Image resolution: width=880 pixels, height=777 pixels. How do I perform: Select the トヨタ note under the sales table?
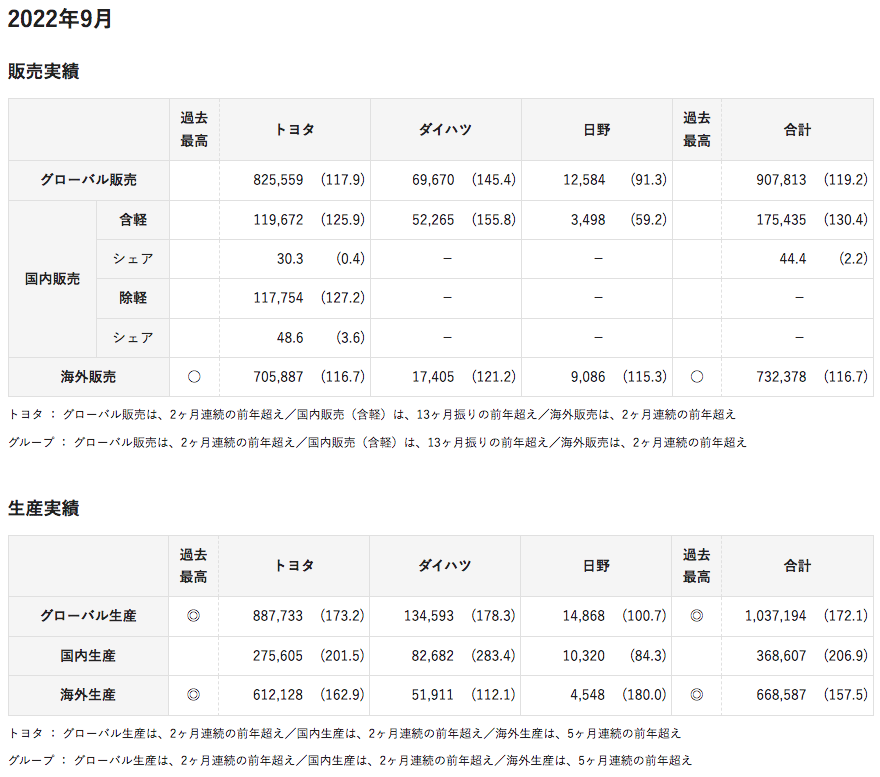pyautogui.click(x=372, y=415)
